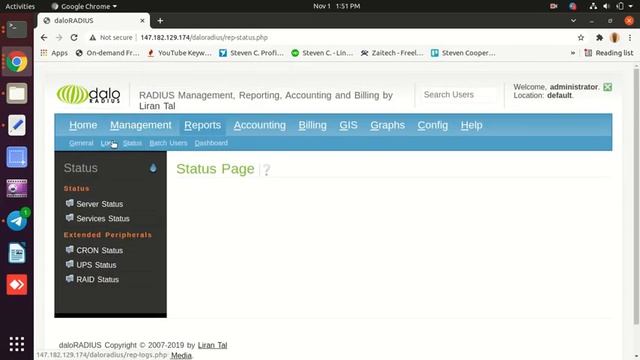Open the Reports menu
The width and height of the screenshot is (640, 360).
click(202, 125)
